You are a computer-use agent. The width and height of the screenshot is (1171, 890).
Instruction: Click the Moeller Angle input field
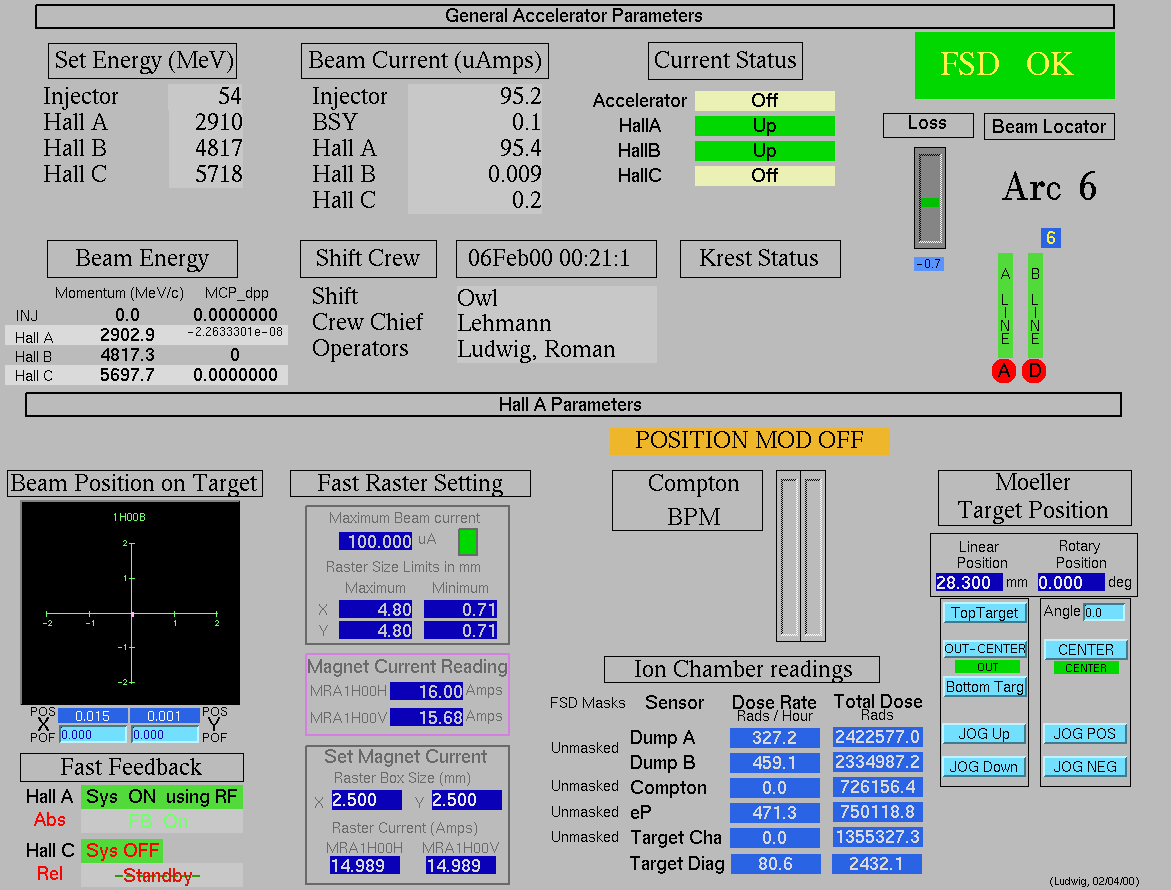(1103, 612)
